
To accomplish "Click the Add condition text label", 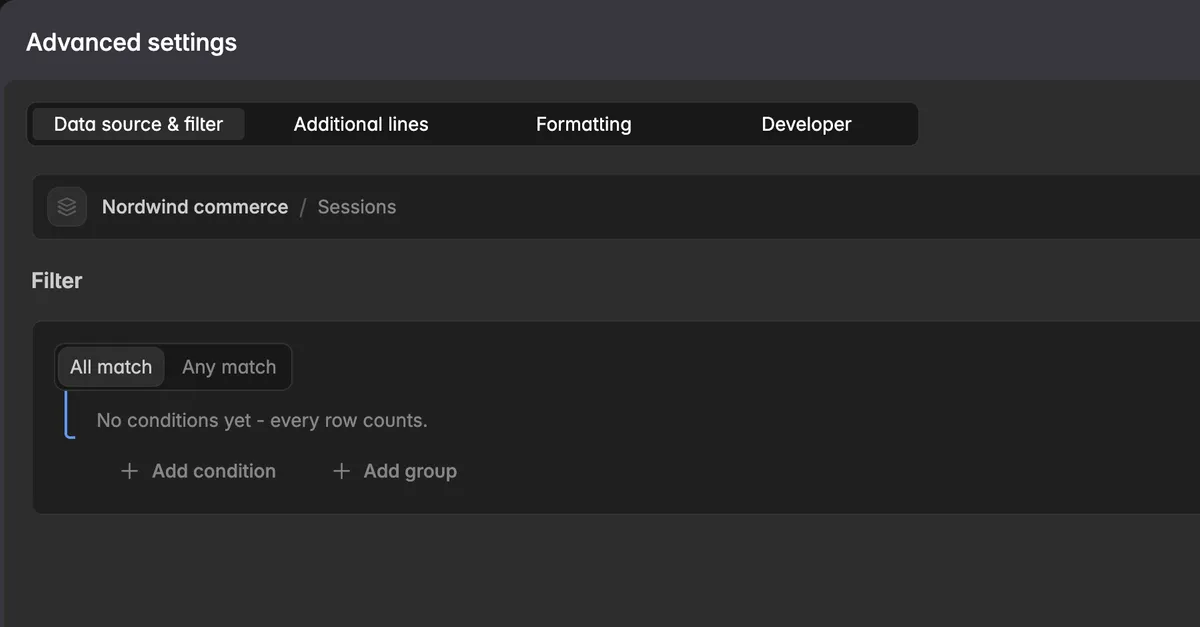I will pos(214,471).
